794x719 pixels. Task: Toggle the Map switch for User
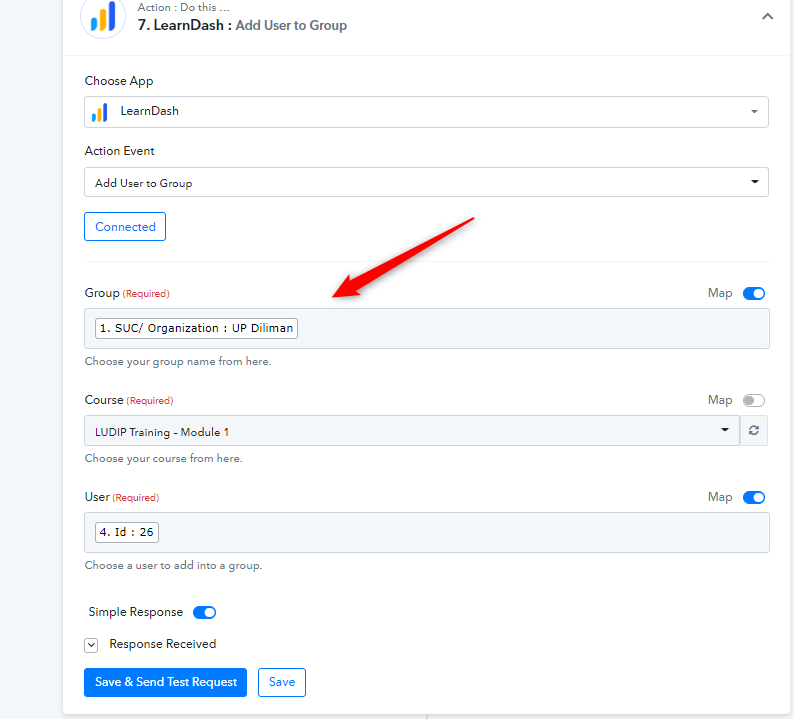pyautogui.click(x=753, y=497)
